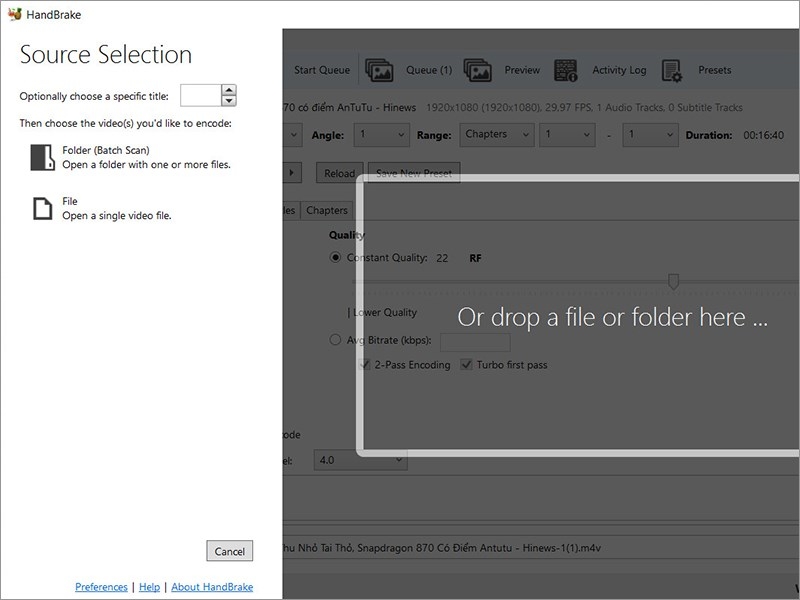Click the Constant Quality slider handle
The width and height of the screenshot is (800, 600).
[x=673, y=282]
